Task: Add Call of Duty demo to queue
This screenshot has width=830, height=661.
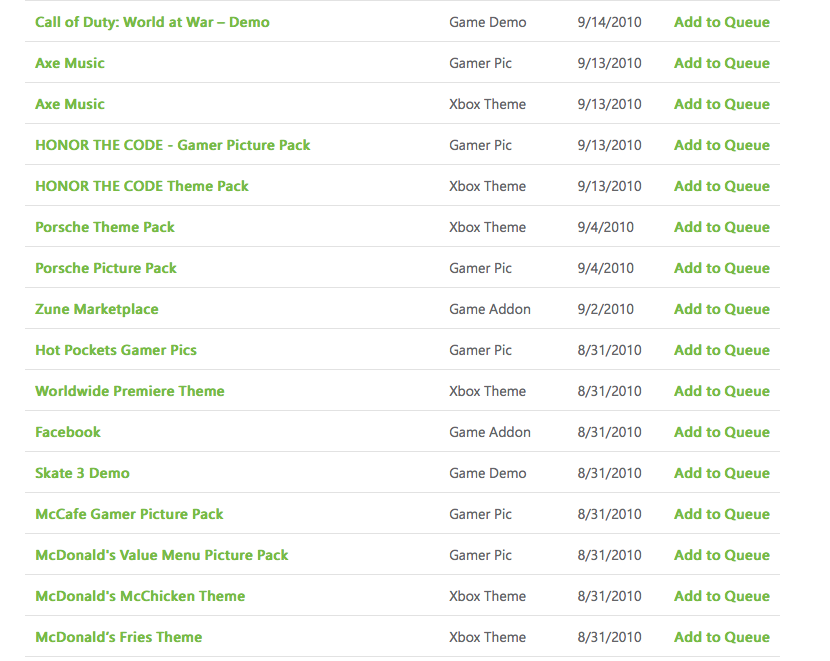Action: point(721,22)
